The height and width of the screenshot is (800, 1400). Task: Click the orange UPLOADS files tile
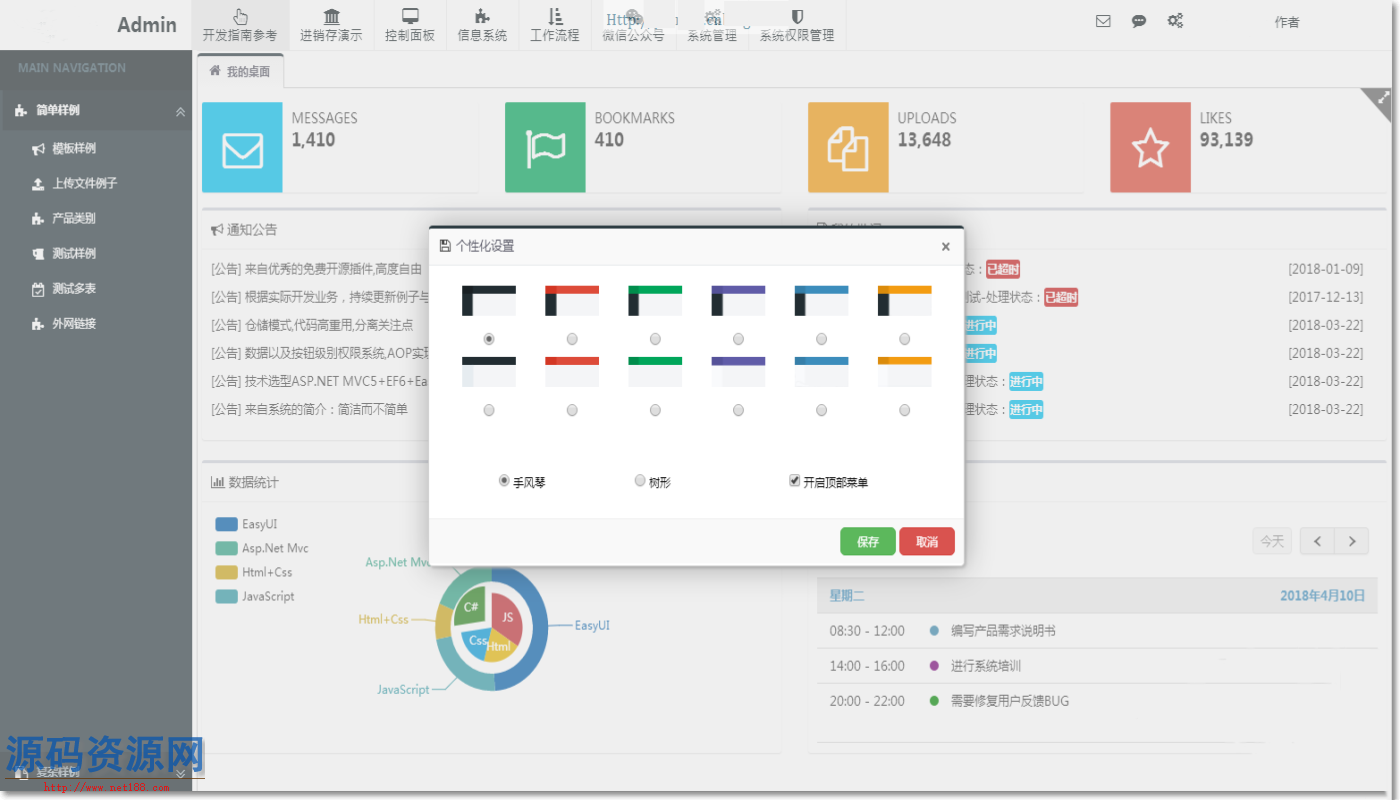pyautogui.click(x=848, y=147)
